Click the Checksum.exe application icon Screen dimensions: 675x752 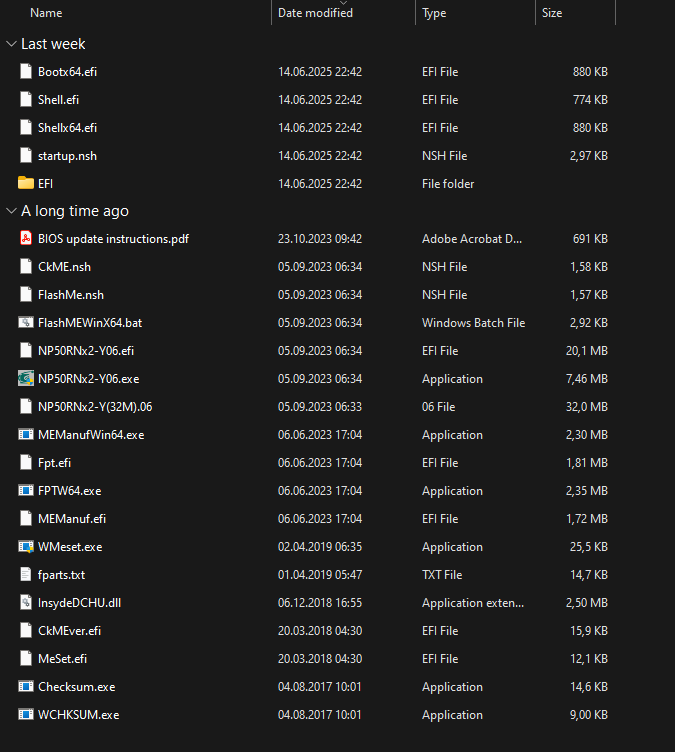tap(26, 686)
